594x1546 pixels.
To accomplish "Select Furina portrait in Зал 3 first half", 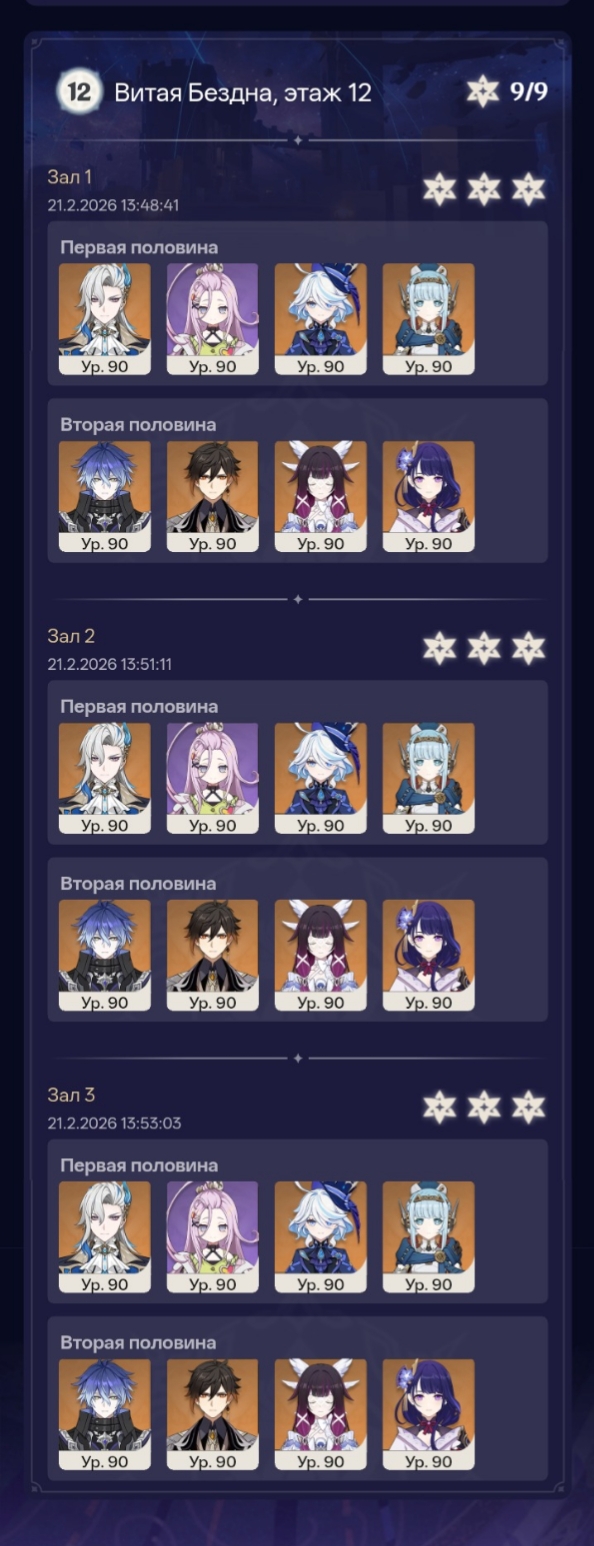I will pyautogui.click(x=320, y=1237).
